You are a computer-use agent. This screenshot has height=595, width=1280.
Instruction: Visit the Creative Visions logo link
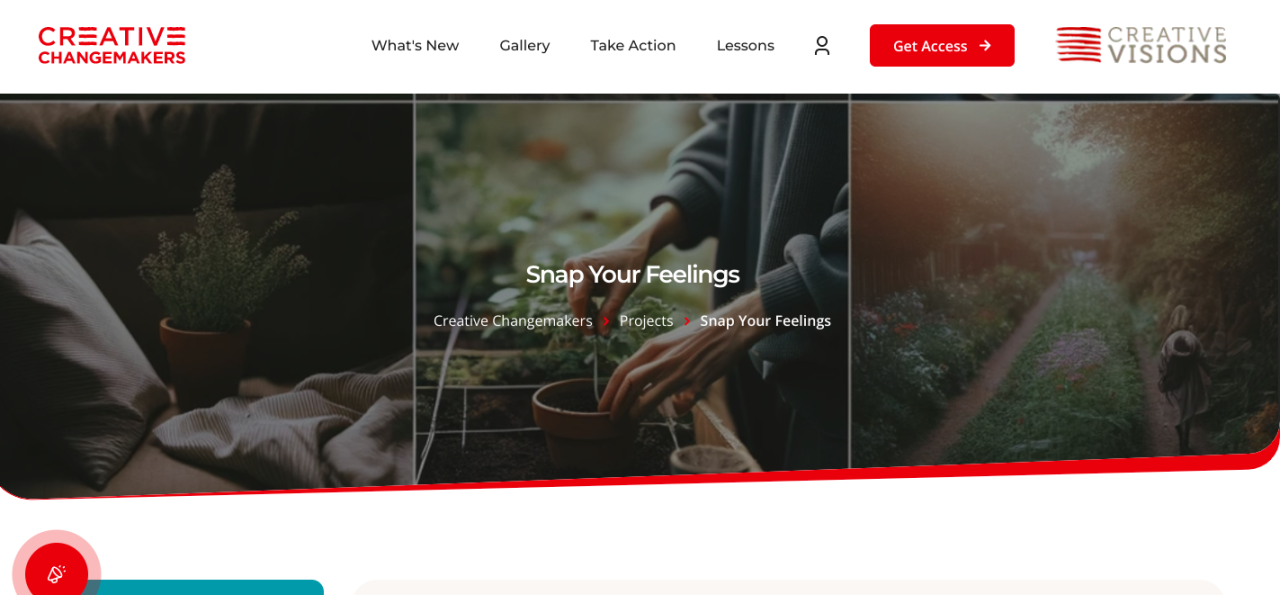(1141, 45)
